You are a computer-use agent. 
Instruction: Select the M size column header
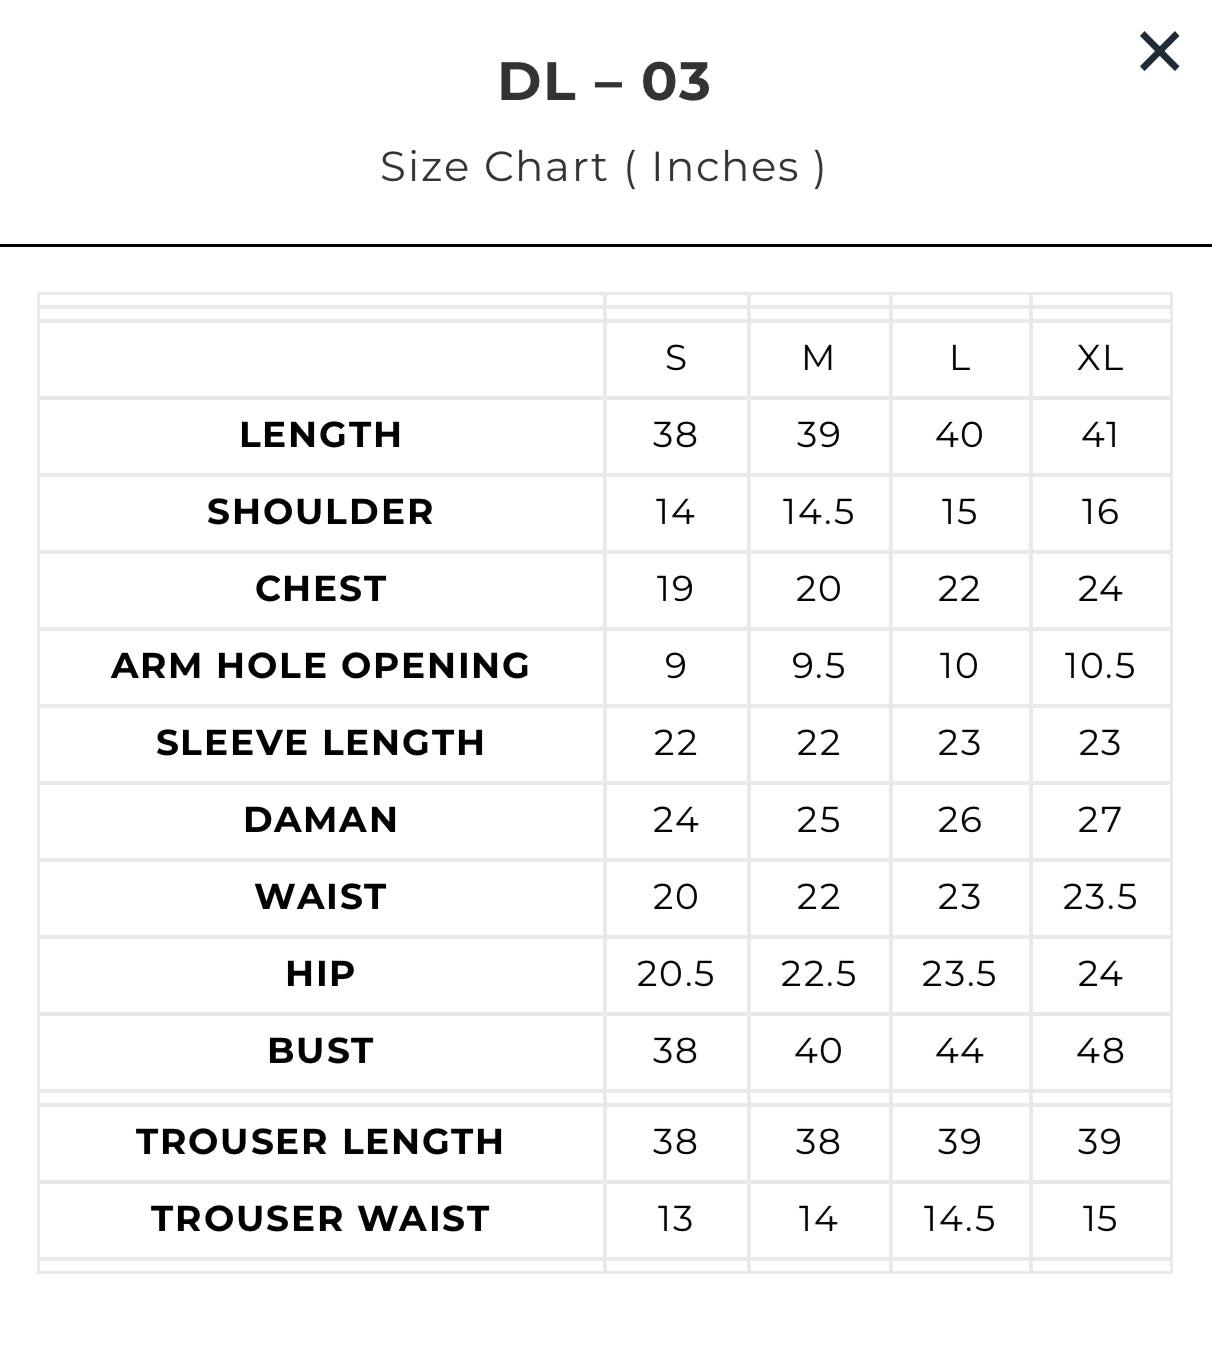click(x=818, y=358)
